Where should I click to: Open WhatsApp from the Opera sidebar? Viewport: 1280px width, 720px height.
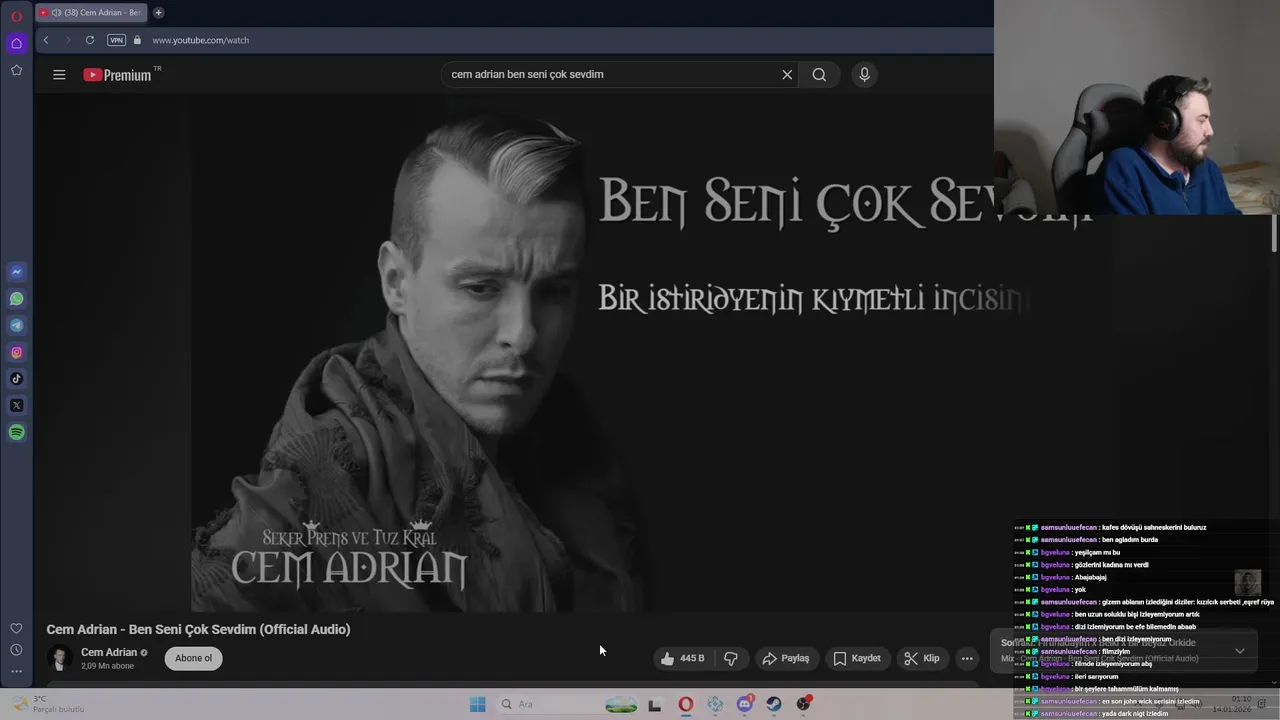click(16, 299)
